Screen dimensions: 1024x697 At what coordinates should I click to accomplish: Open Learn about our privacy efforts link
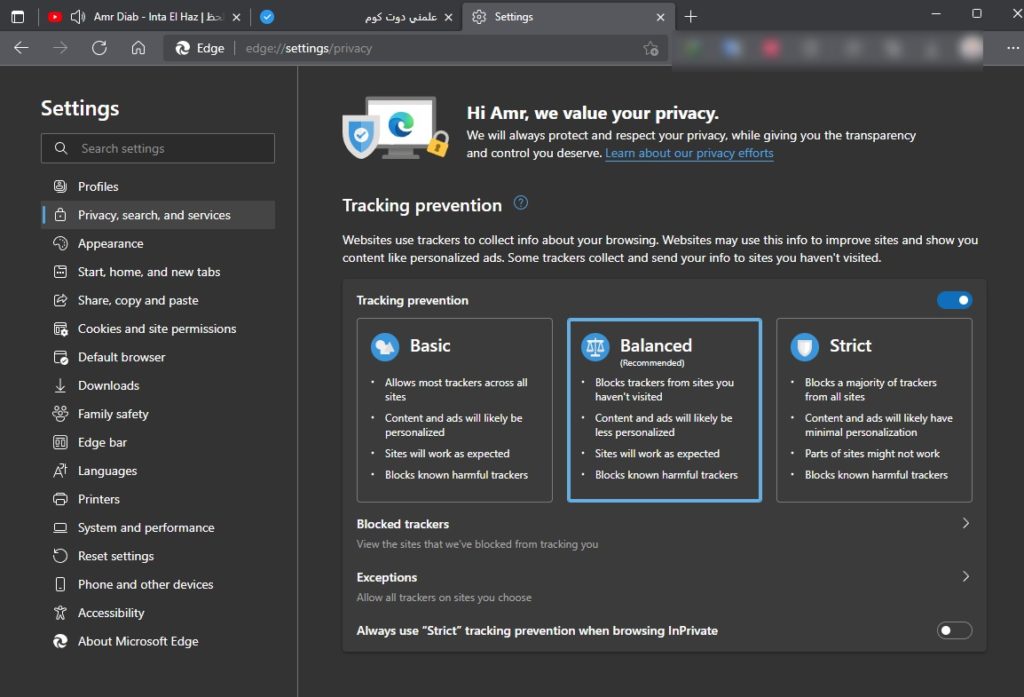click(x=689, y=153)
